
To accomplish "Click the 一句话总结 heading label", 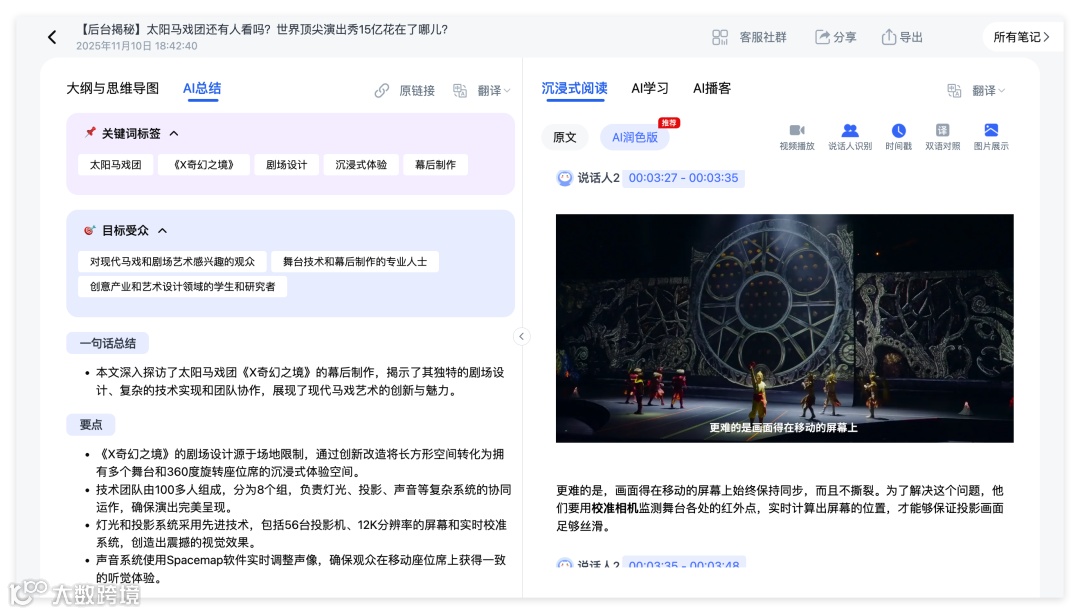I will 107,343.
